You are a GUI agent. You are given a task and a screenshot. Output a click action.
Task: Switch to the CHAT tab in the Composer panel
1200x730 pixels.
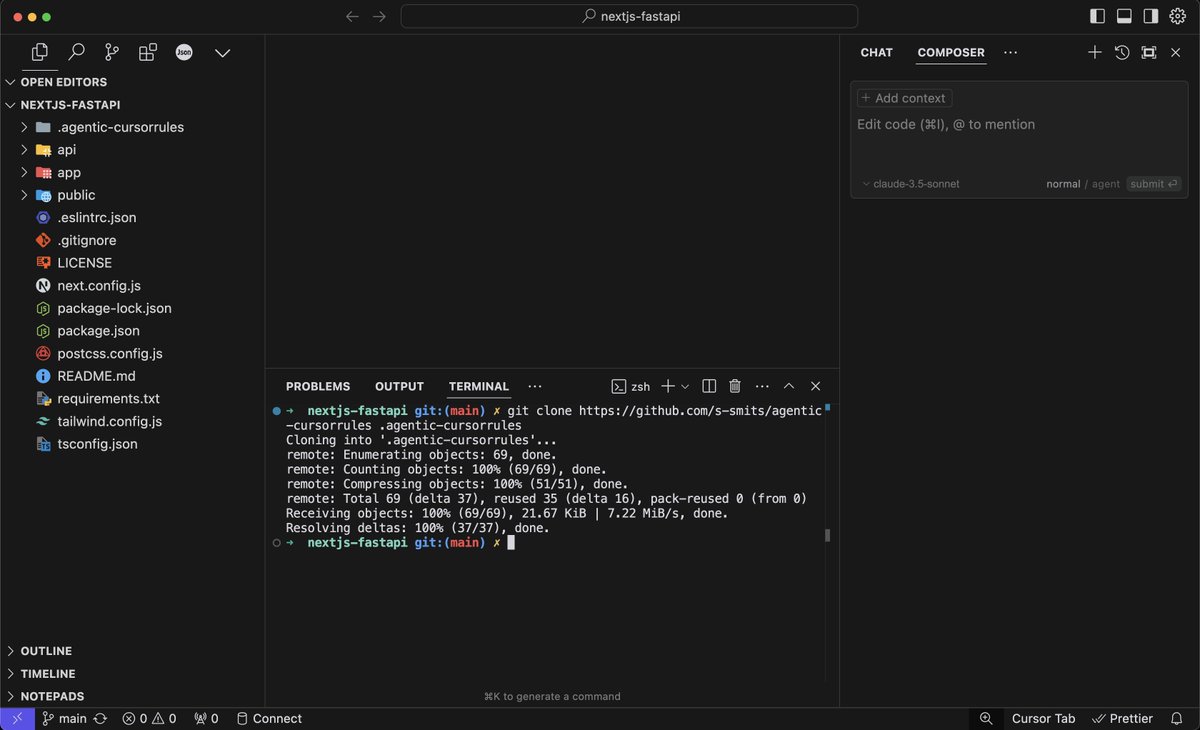(x=876, y=52)
